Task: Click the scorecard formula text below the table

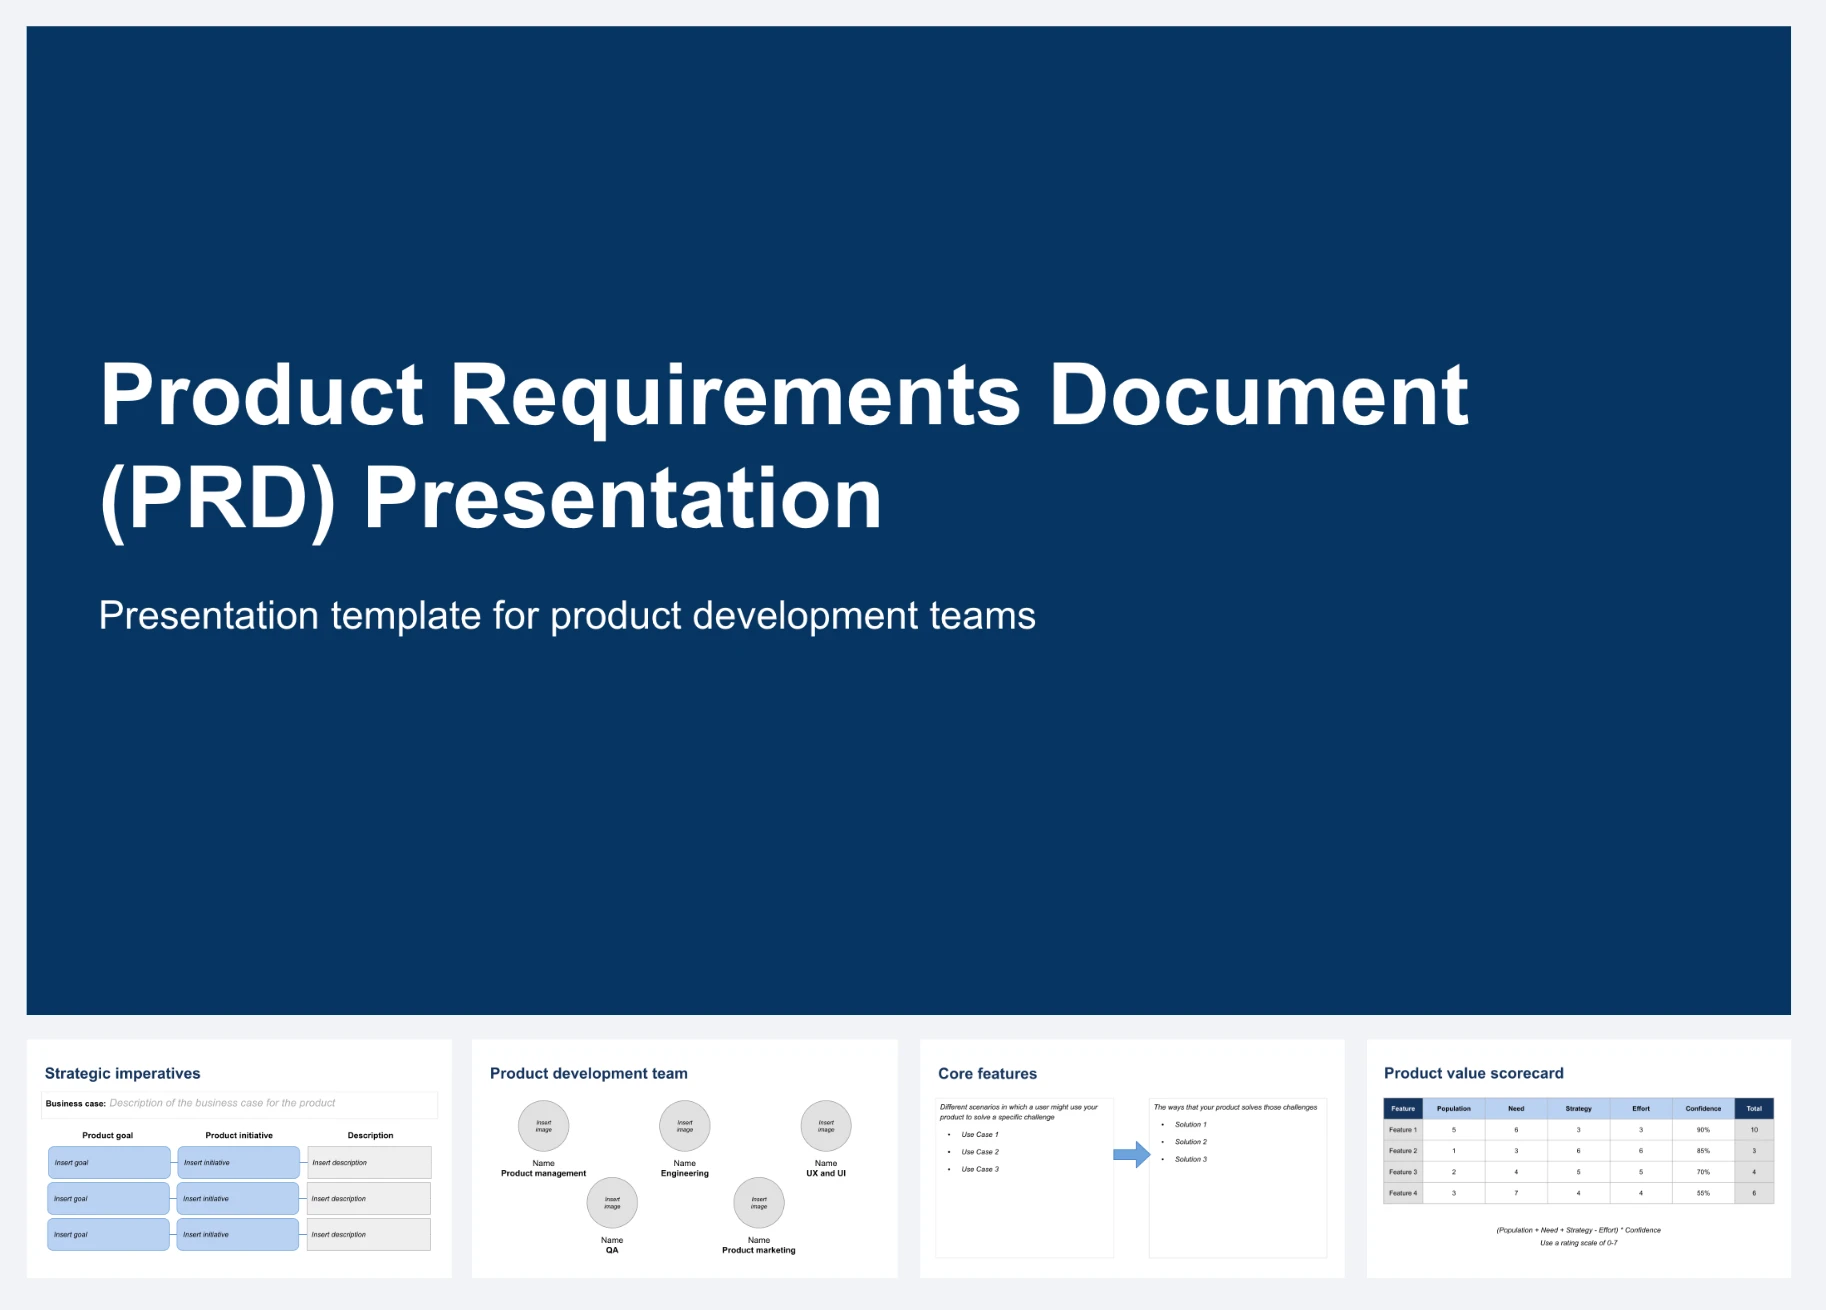Action: [x=1578, y=1230]
